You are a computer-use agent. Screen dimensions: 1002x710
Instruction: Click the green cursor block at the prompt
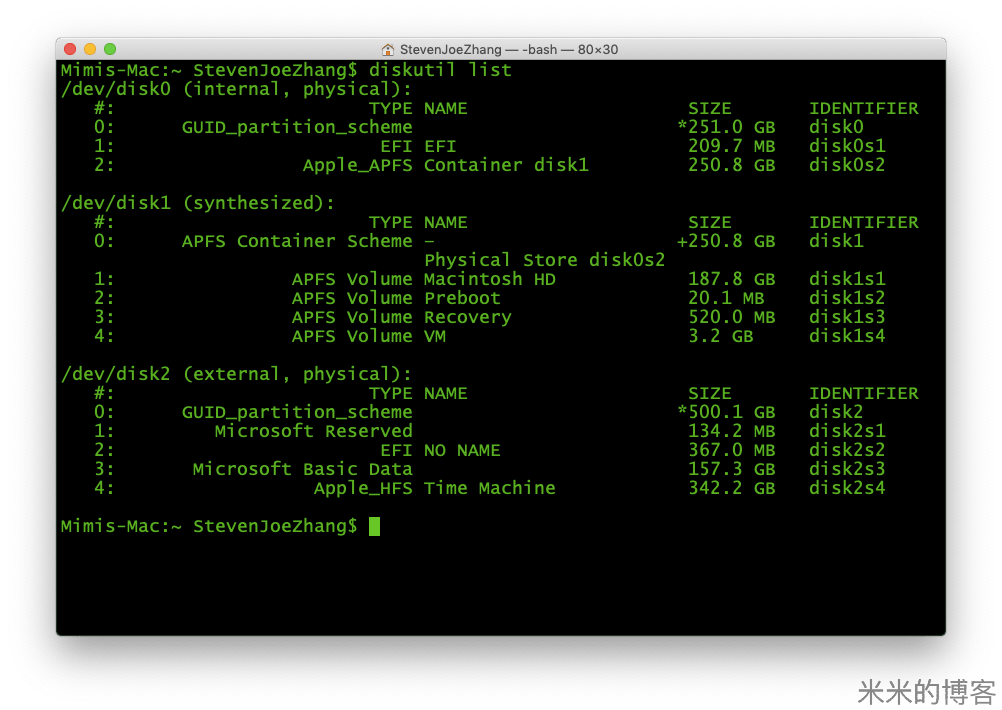pyautogui.click(x=374, y=526)
